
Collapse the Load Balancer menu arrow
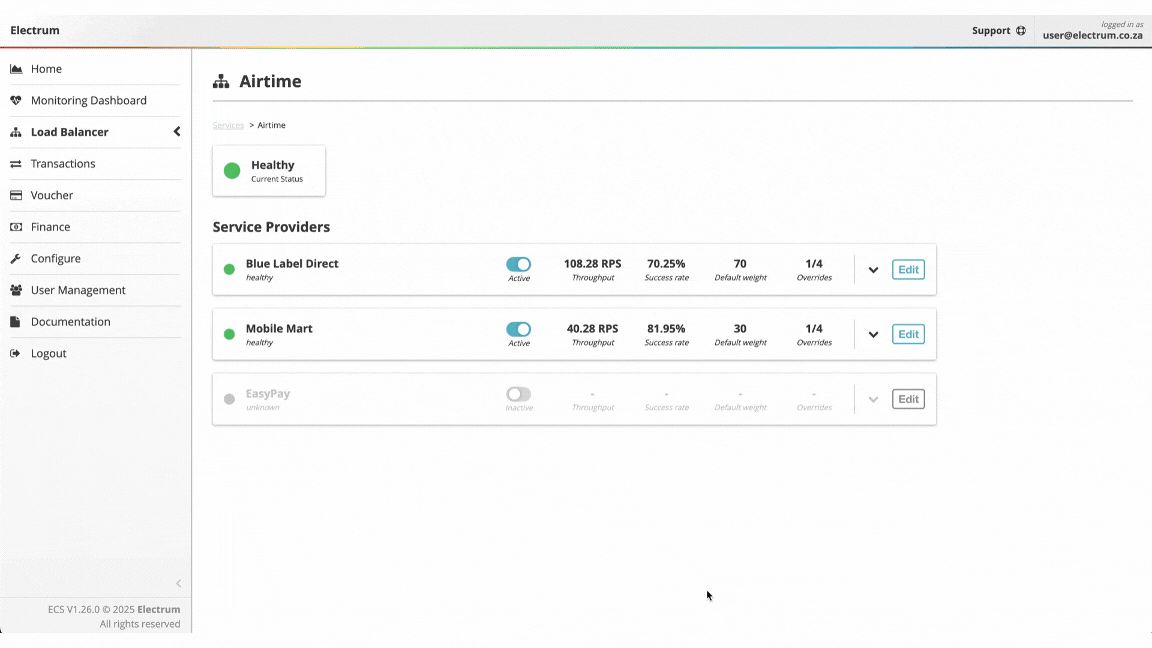tap(177, 132)
